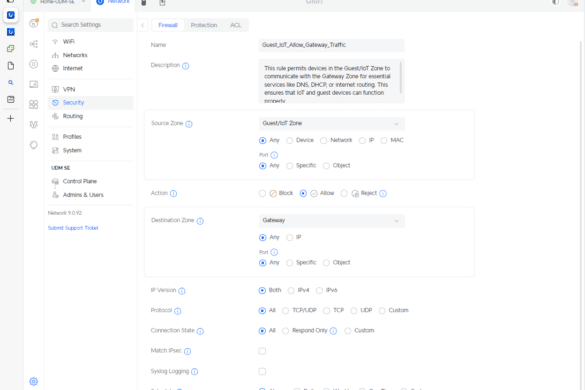Image resolution: width=585 pixels, height=390 pixels.
Task: Select Network under Source Zone
Action: 323,141
